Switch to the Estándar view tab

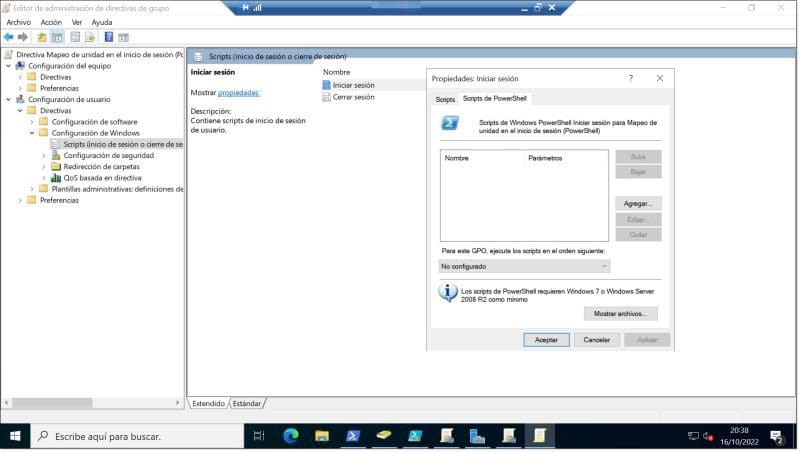coord(247,404)
